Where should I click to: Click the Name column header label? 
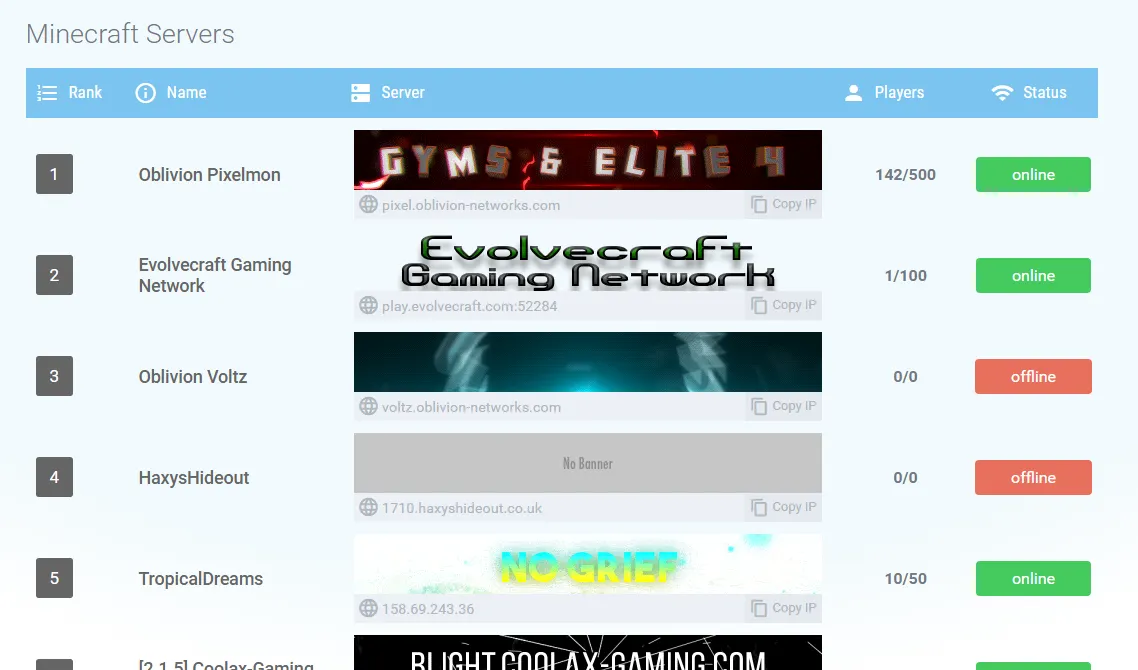[x=187, y=93]
